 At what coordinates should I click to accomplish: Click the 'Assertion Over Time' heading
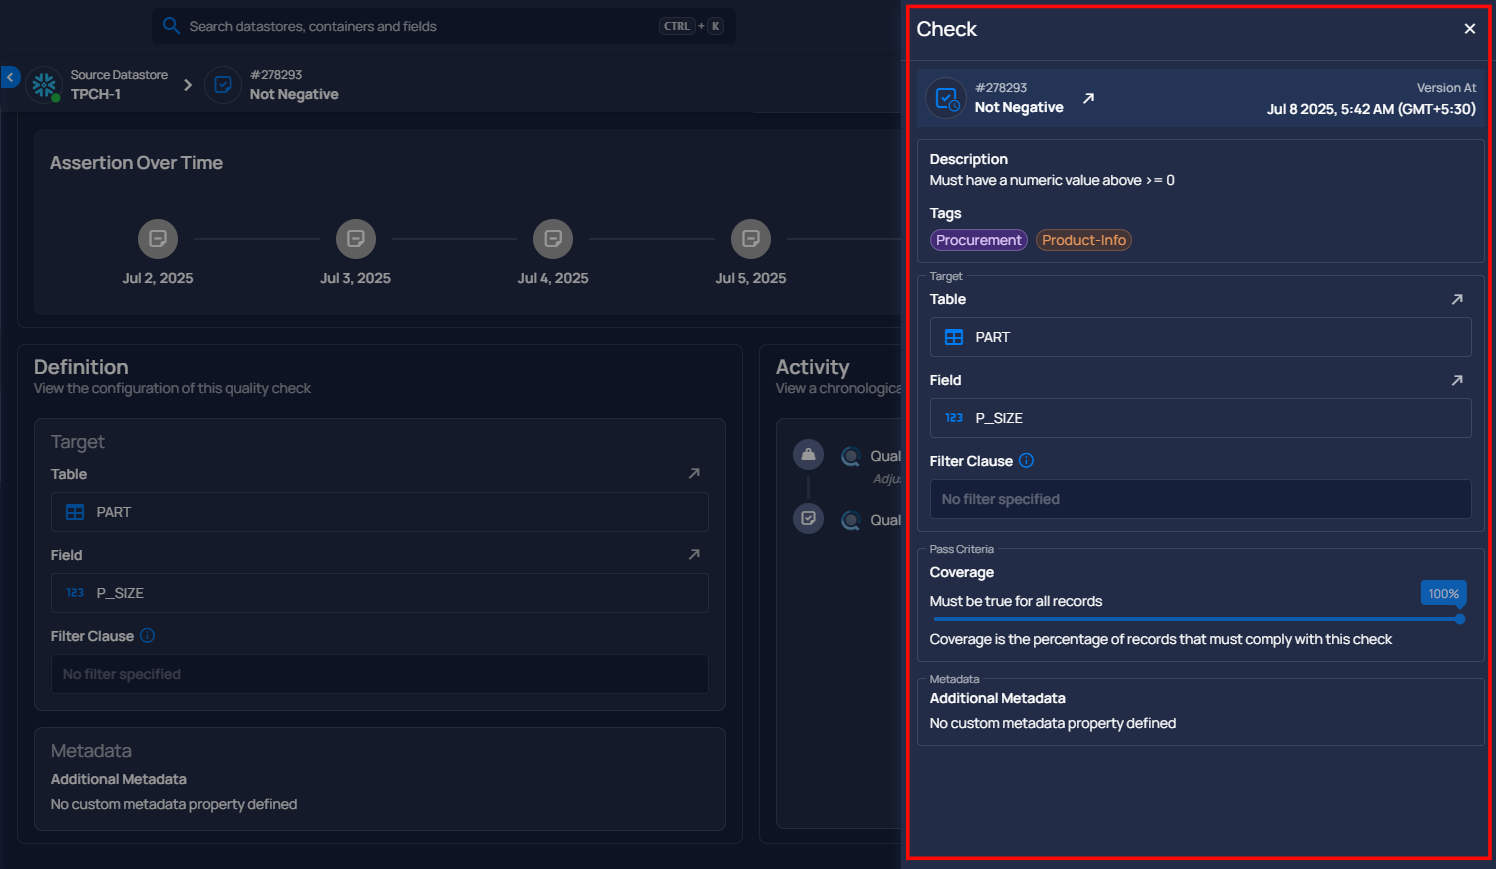pos(137,163)
